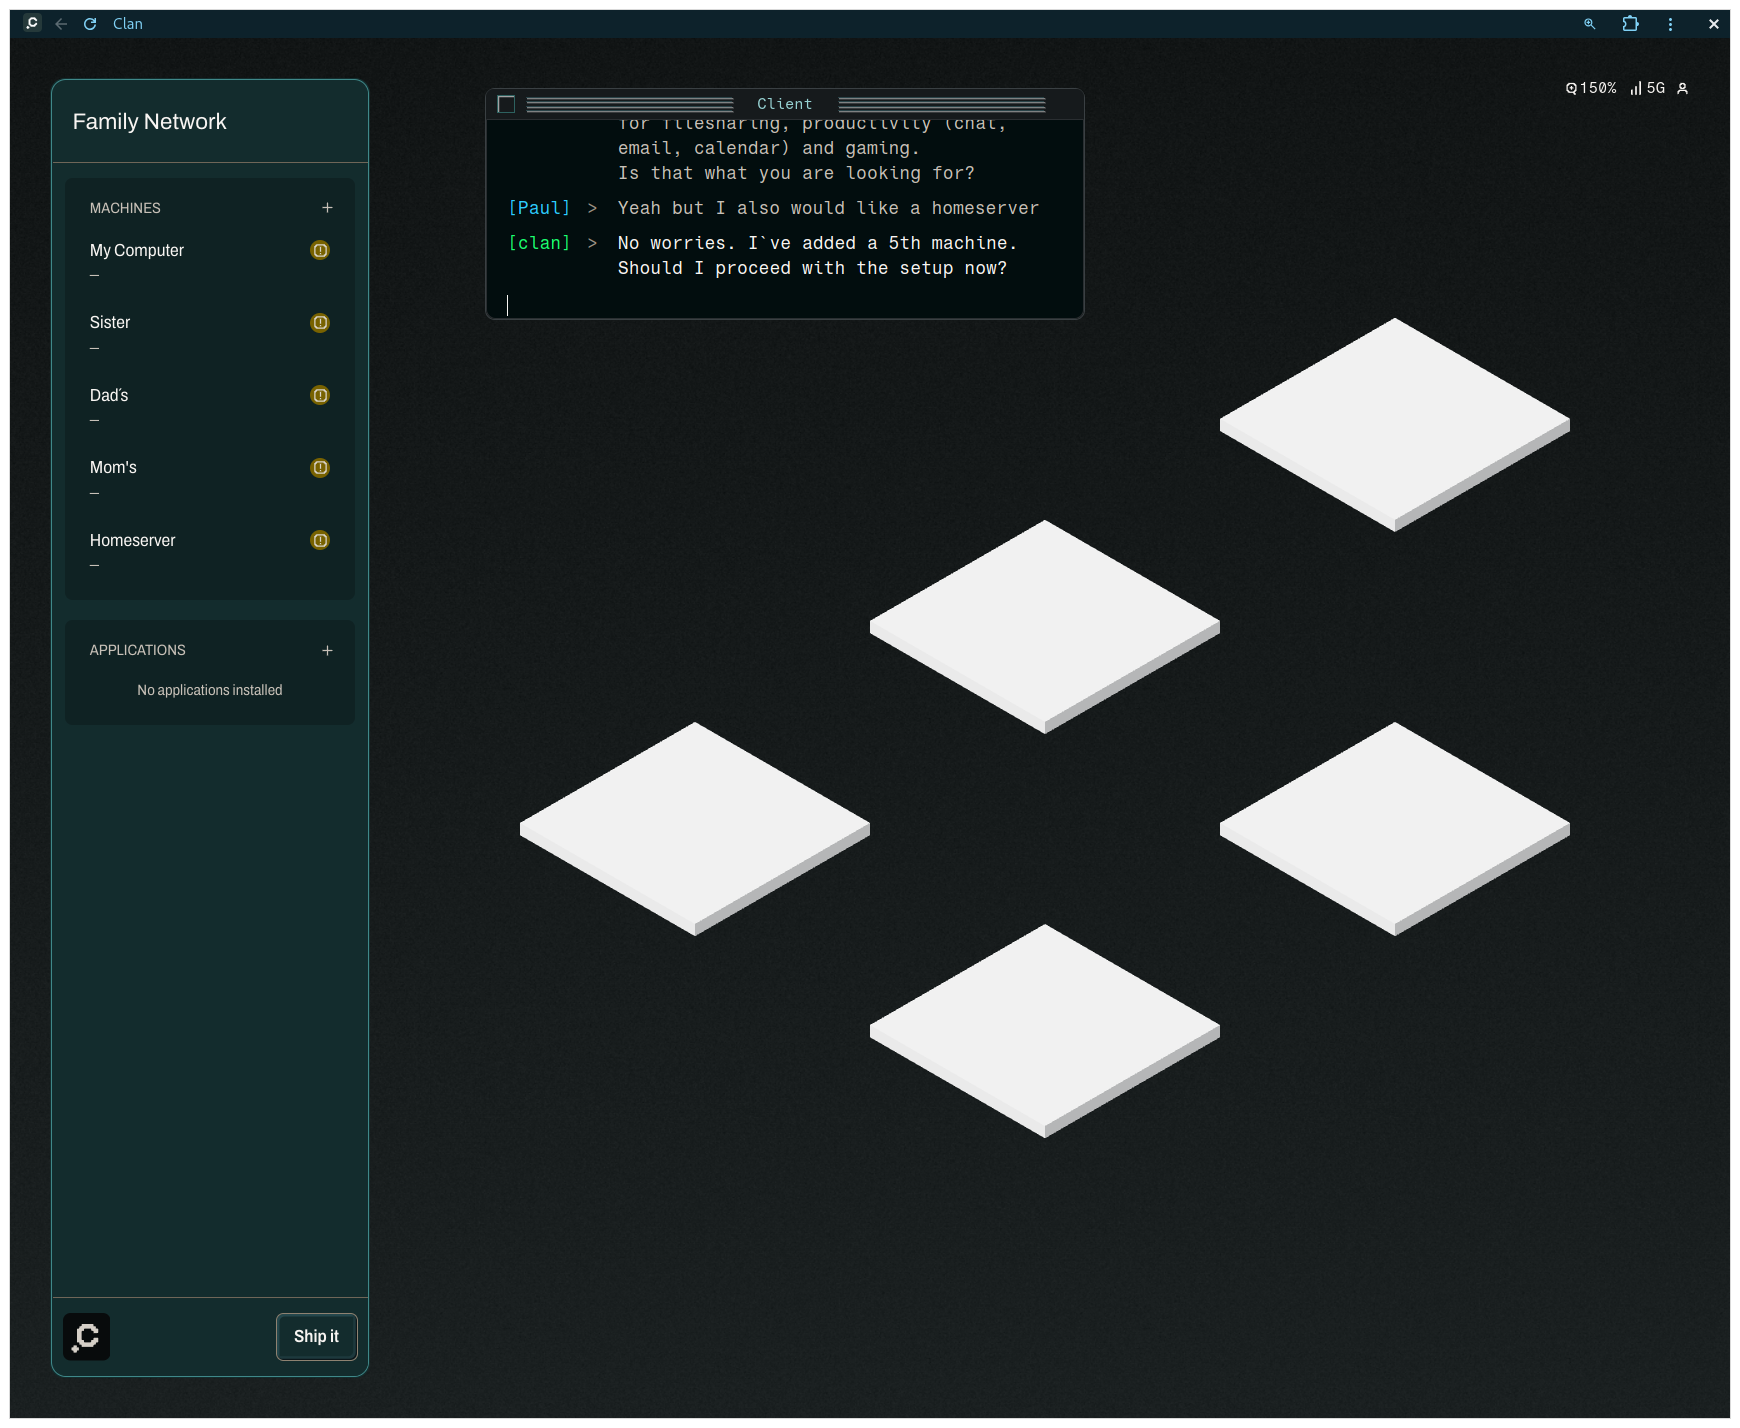This screenshot has height=1428, width=1740.
Task: Click the status icon beside Sister machine
Action: 320,323
